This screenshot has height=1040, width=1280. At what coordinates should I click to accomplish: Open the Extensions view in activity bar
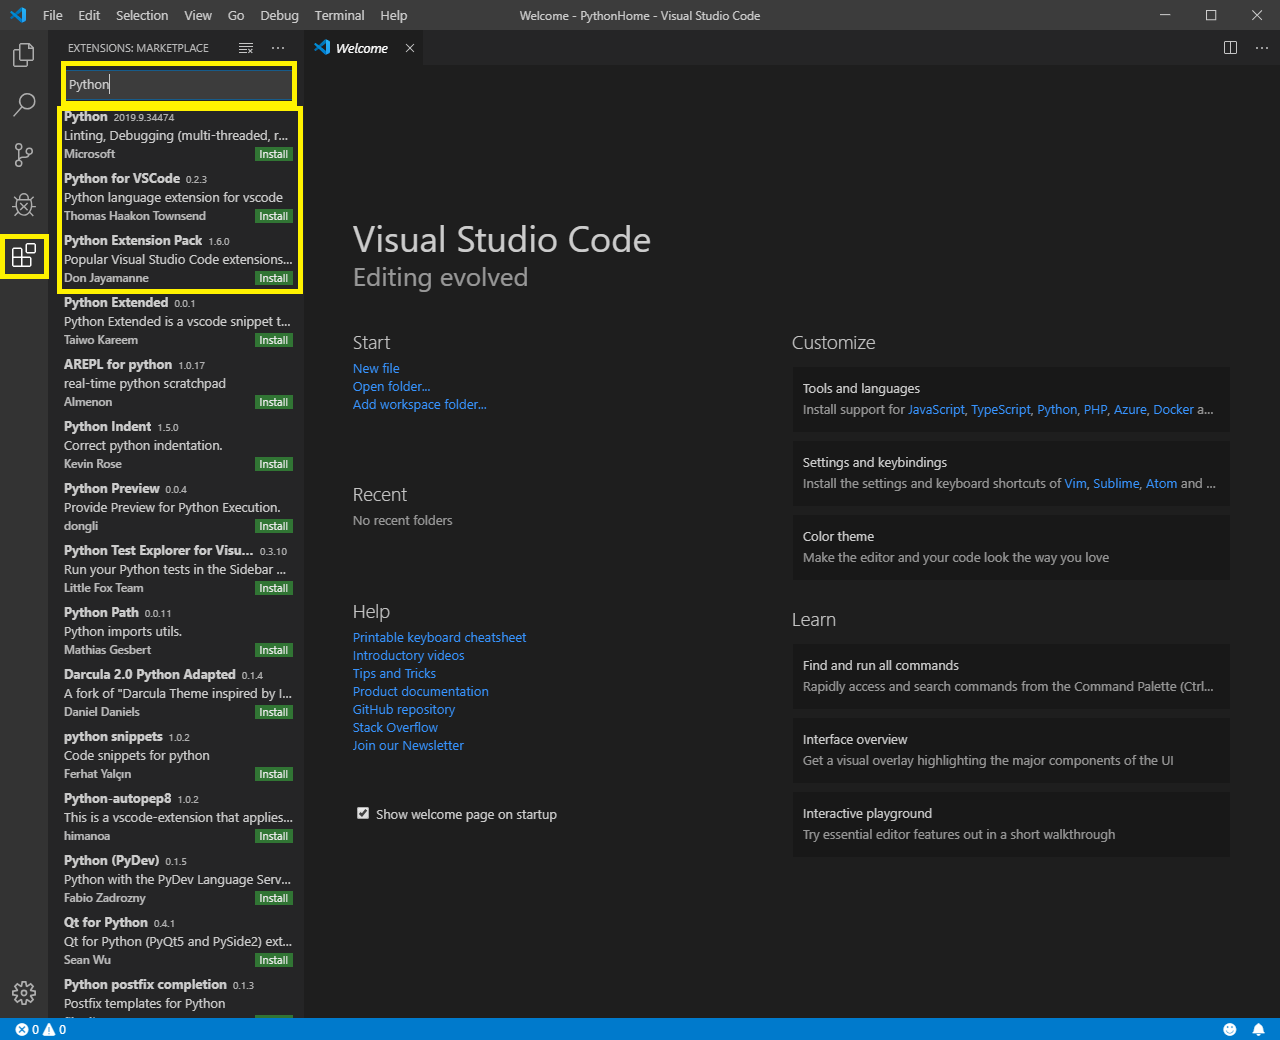click(24, 257)
